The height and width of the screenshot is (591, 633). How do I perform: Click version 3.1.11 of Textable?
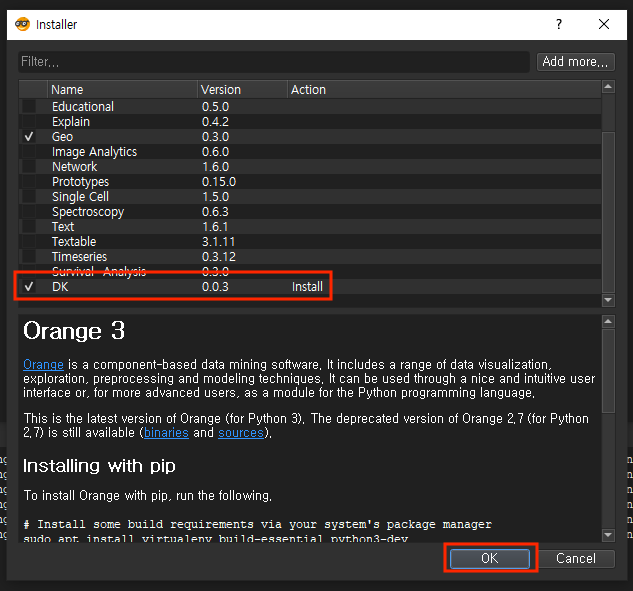click(218, 241)
